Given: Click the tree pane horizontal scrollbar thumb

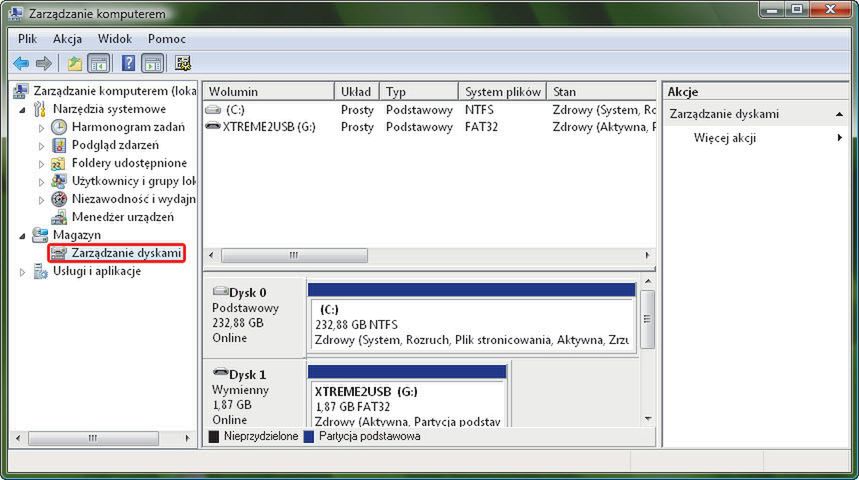Looking at the screenshot, I should (93, 438).
